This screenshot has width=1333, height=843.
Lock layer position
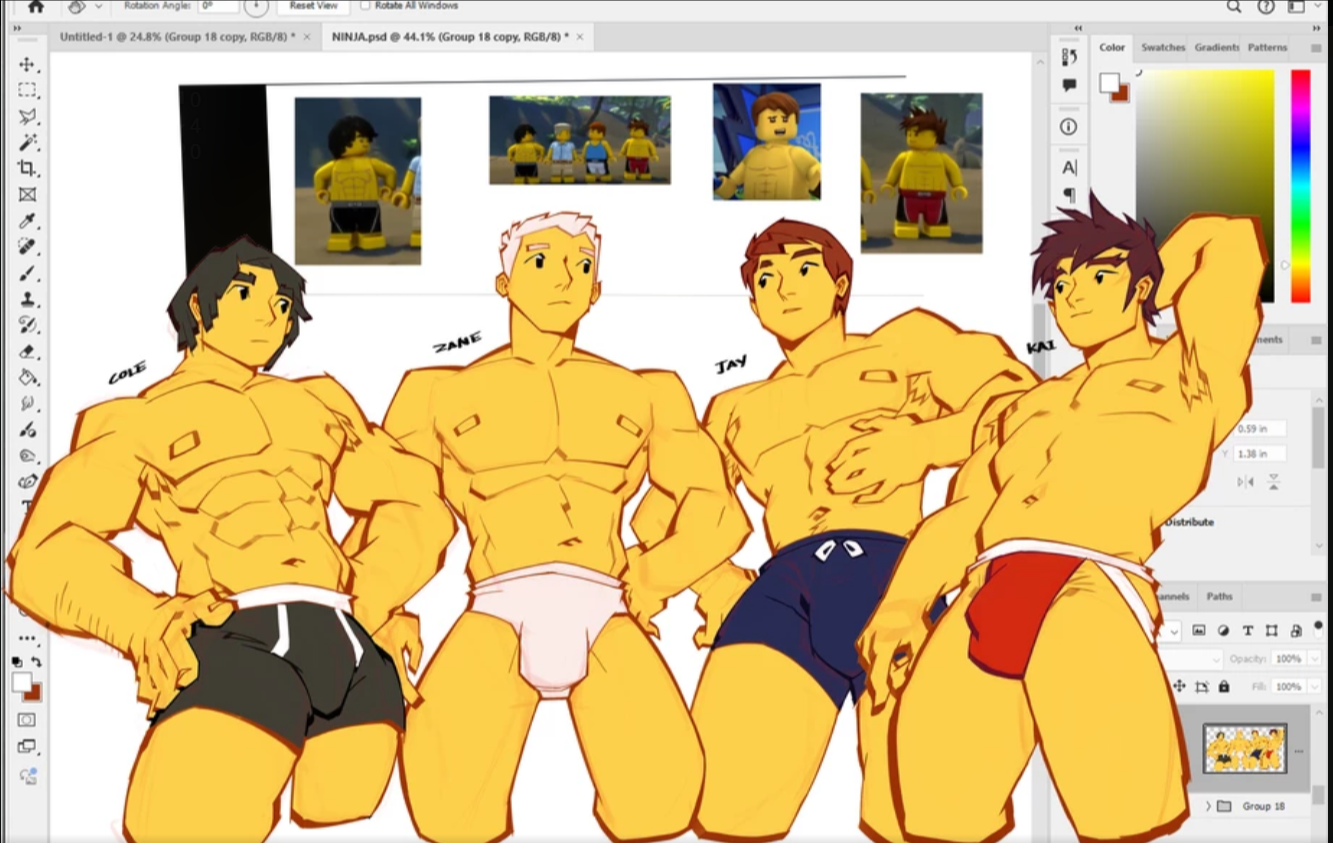click(x=1179, y=687)
